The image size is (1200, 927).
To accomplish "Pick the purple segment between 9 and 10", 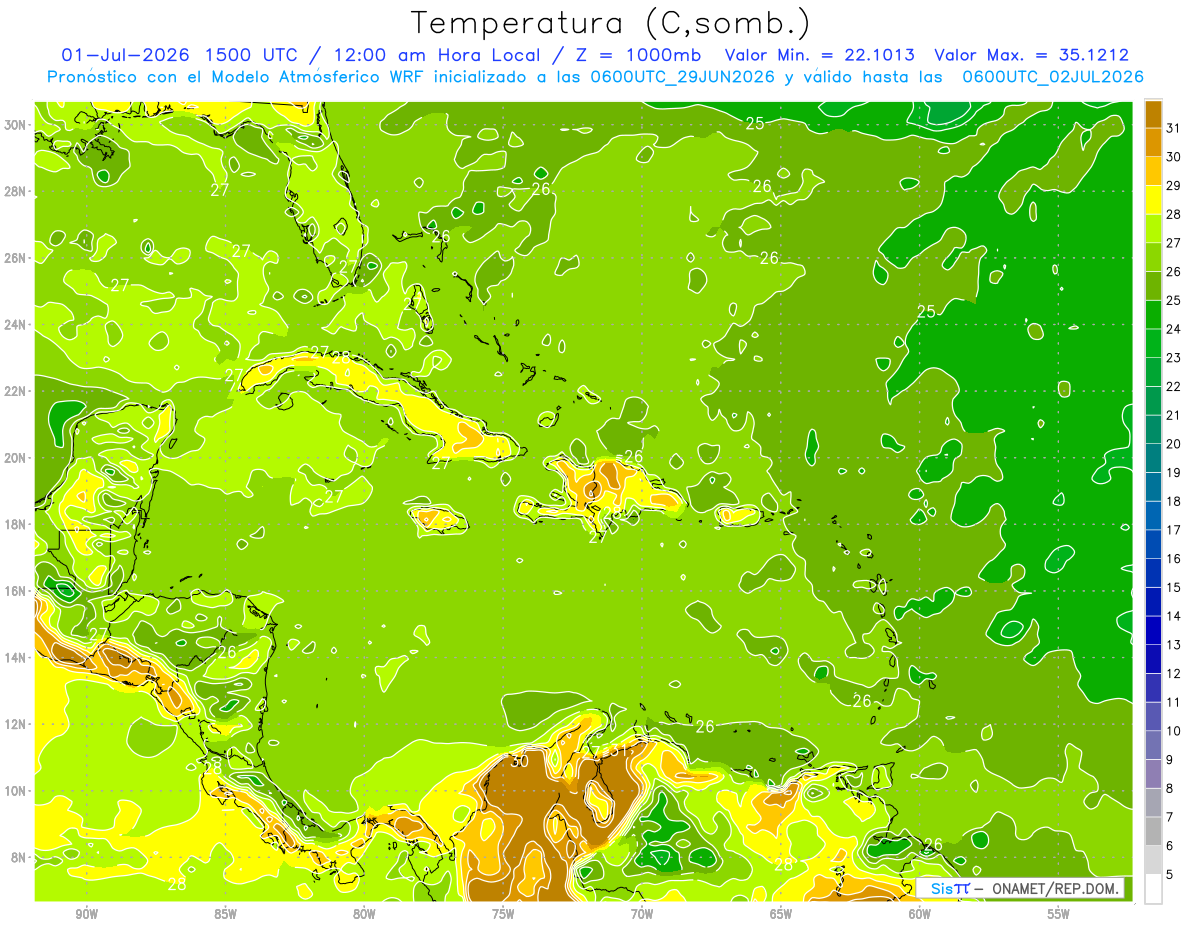I will [1153, 745].
